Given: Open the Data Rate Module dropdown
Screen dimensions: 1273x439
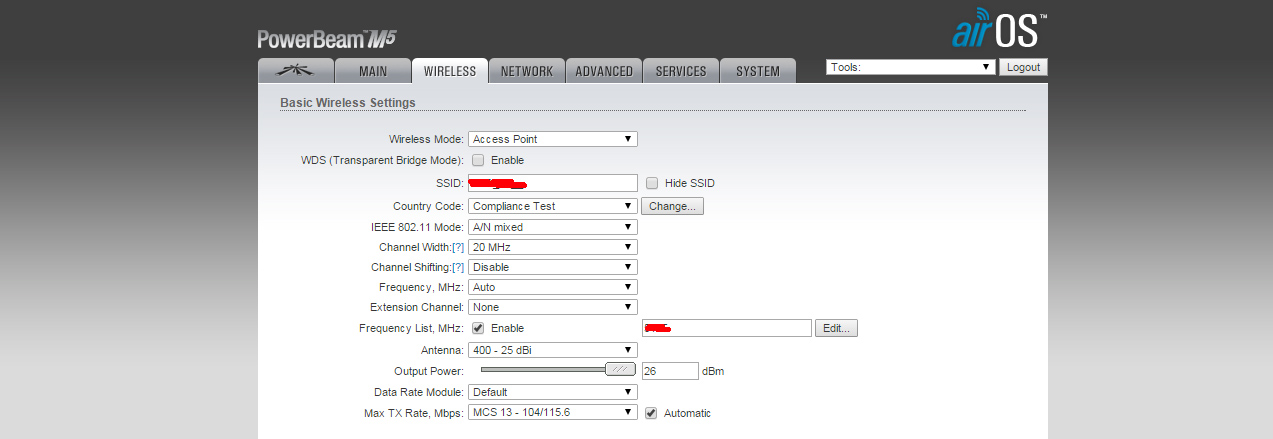Looking at the screenshot, I should pyautogui.click(x=553, y=392).
